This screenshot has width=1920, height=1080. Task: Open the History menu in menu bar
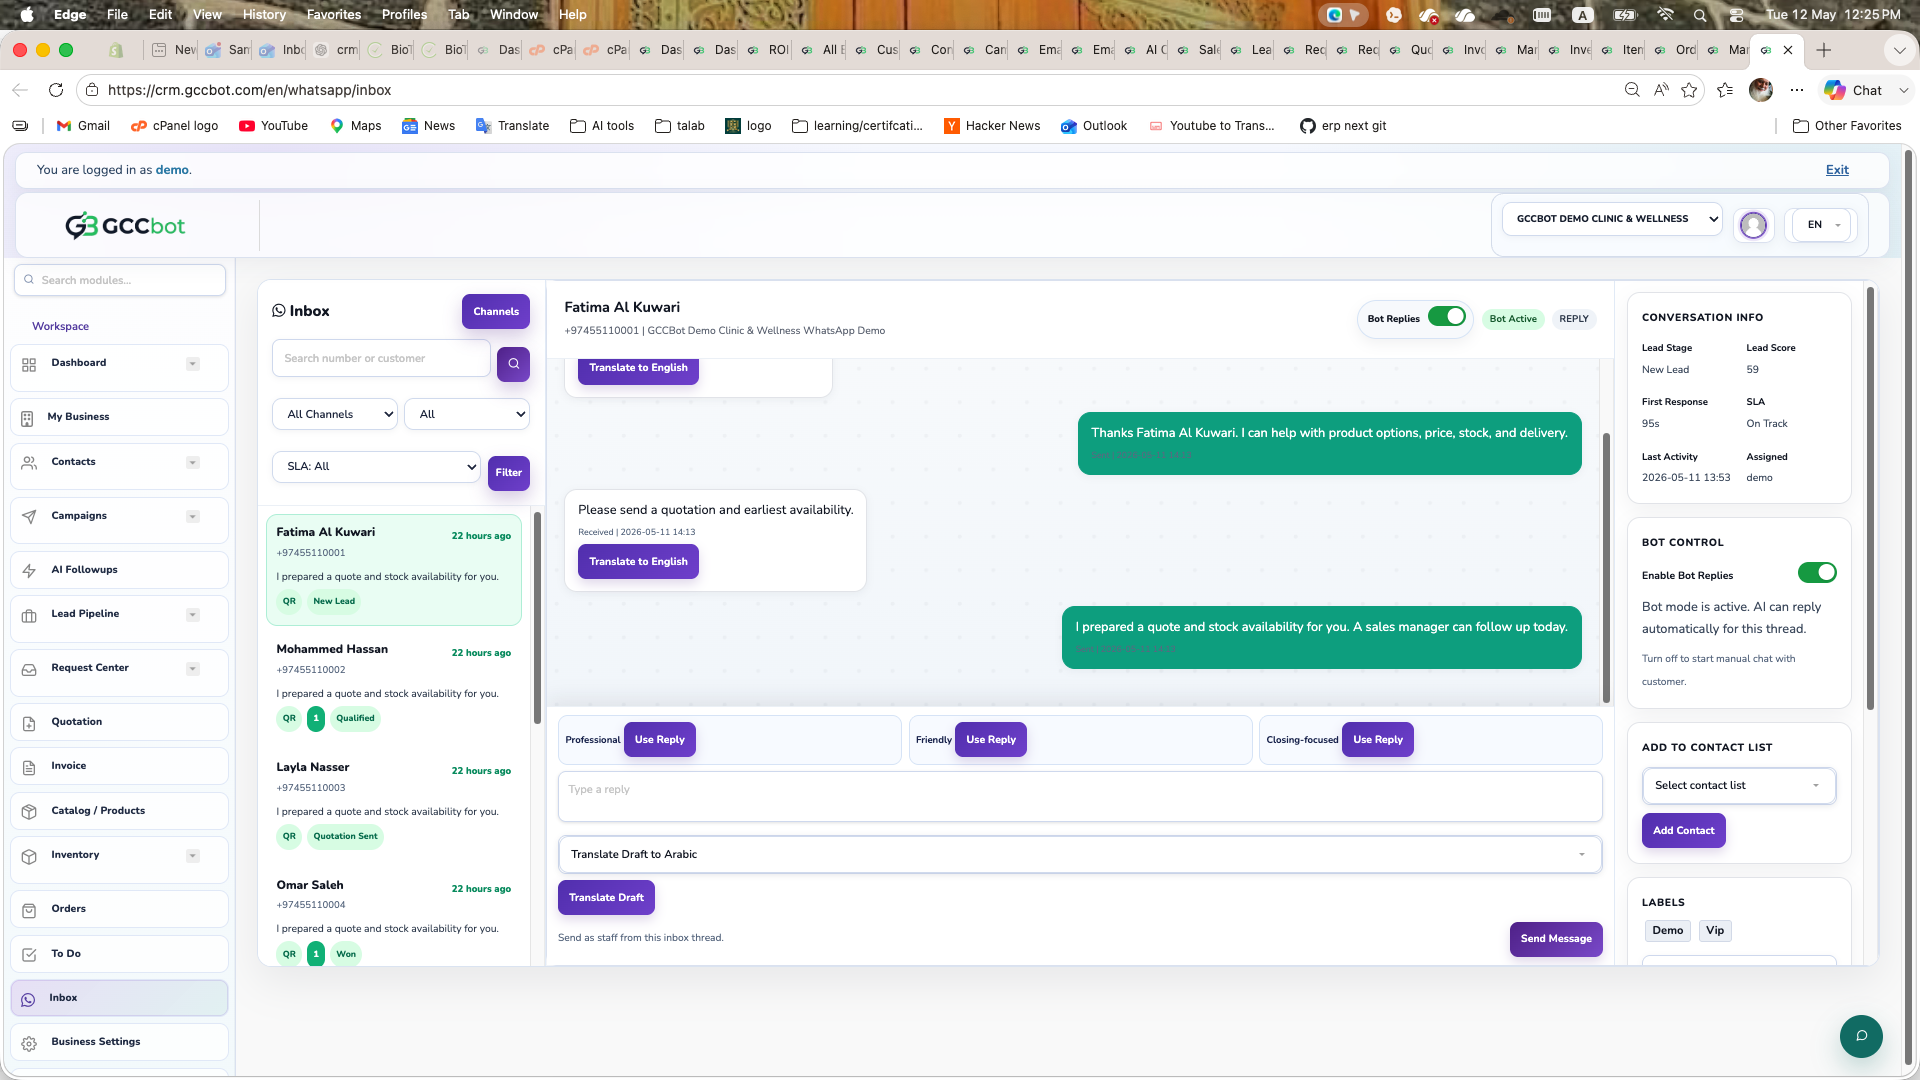pos(264,14)
